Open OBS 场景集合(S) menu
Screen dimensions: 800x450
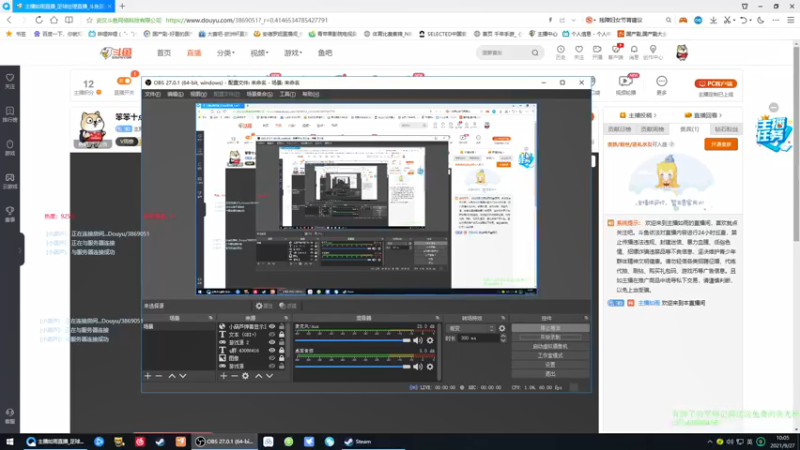pyautogui.click(x=259, y=94)
